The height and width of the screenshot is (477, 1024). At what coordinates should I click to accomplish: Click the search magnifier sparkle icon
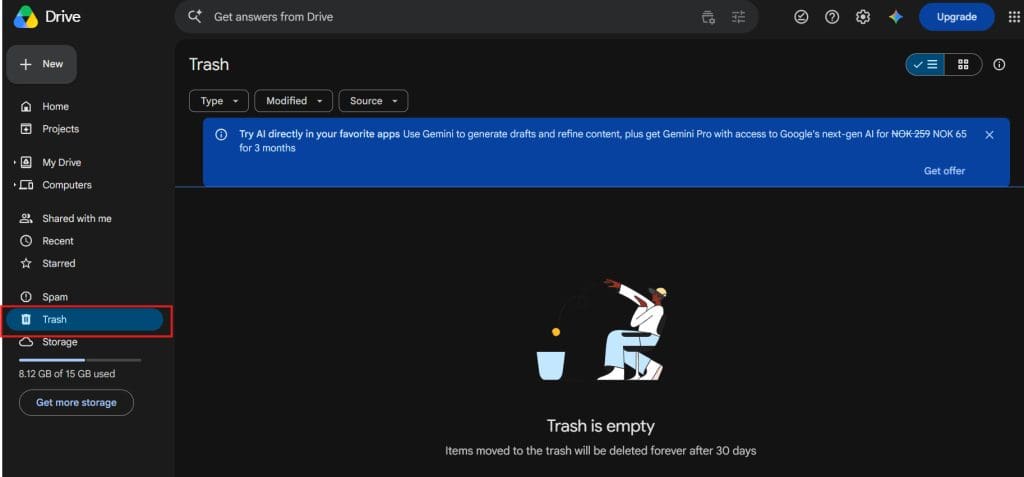pyautogui.click(x=195, y=16)
